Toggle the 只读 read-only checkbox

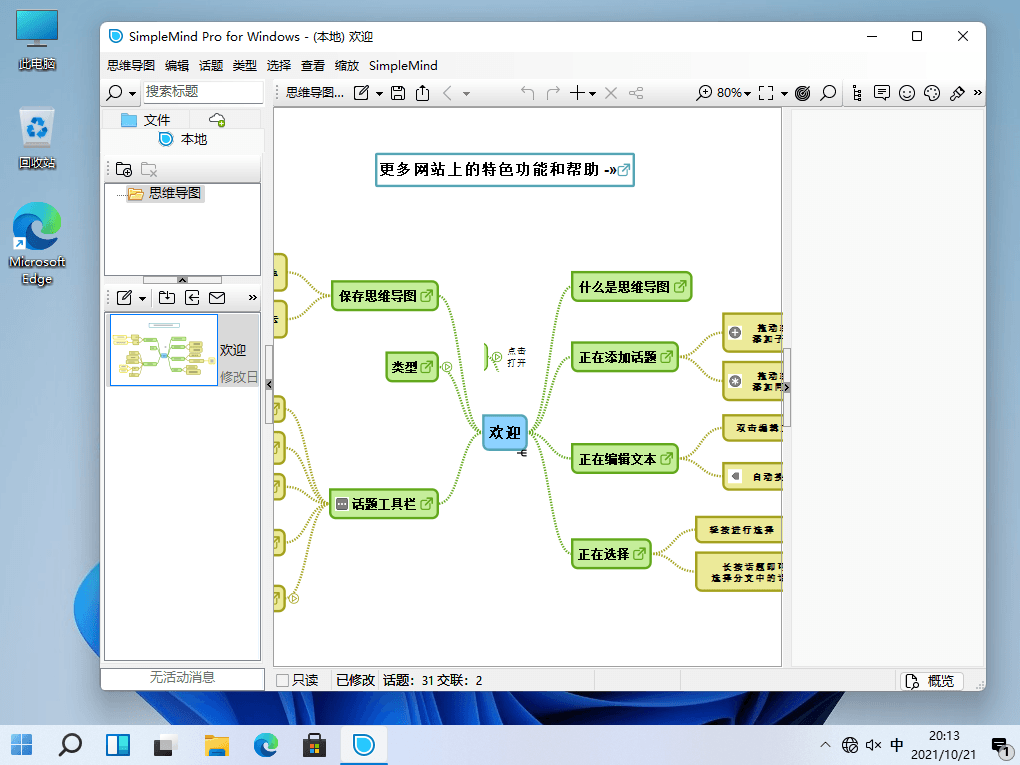(x=282, y=680)
